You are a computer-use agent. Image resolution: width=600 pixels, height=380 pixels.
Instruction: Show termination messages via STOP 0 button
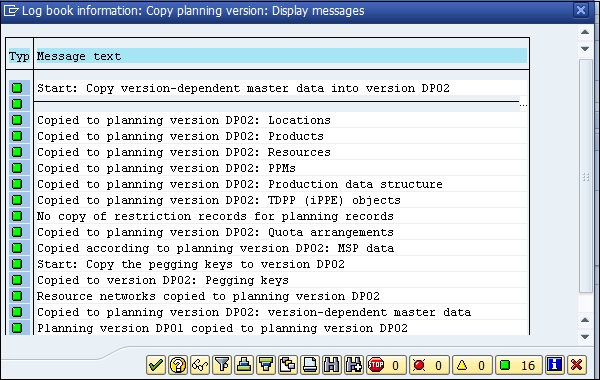(x=386, y=365)
